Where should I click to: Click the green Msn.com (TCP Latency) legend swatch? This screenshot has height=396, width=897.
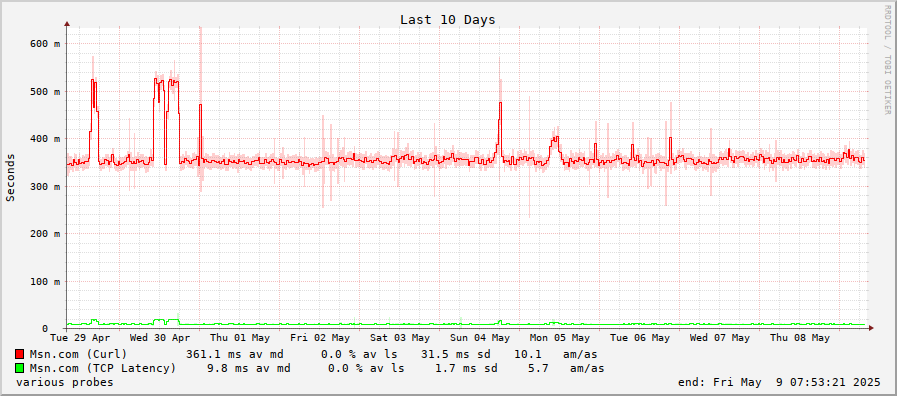click(20, 368)
